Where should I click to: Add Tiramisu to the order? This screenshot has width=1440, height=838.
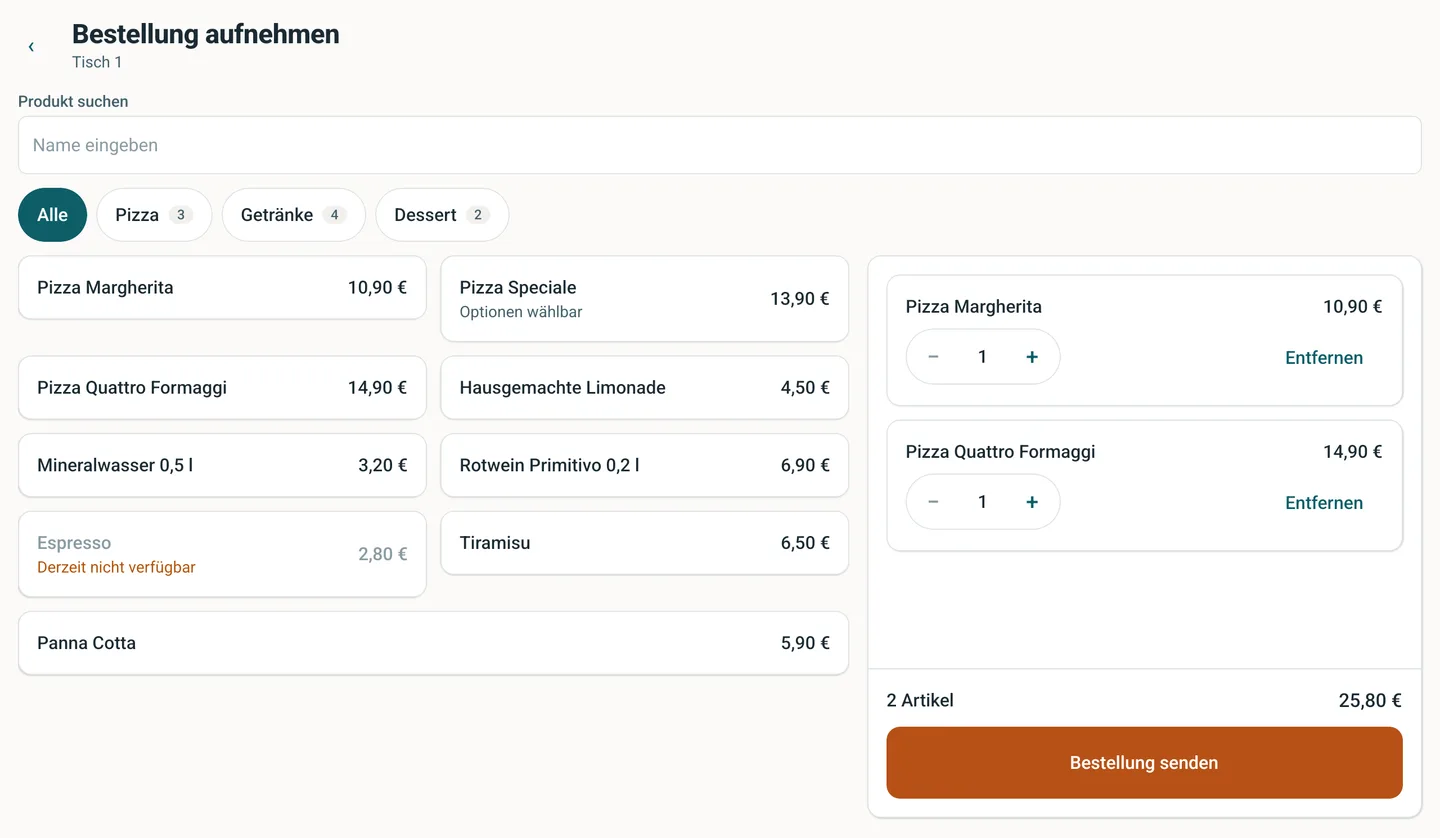pyautogui.click(x=644, y=543)
